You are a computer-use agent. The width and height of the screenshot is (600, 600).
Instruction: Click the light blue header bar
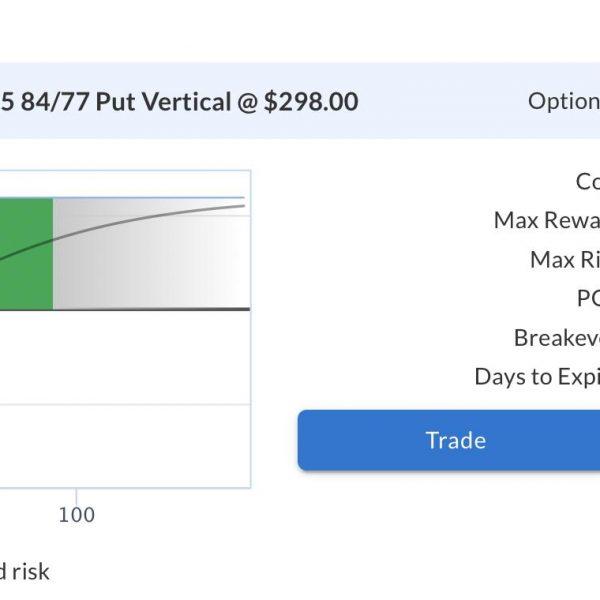point(300,101)
